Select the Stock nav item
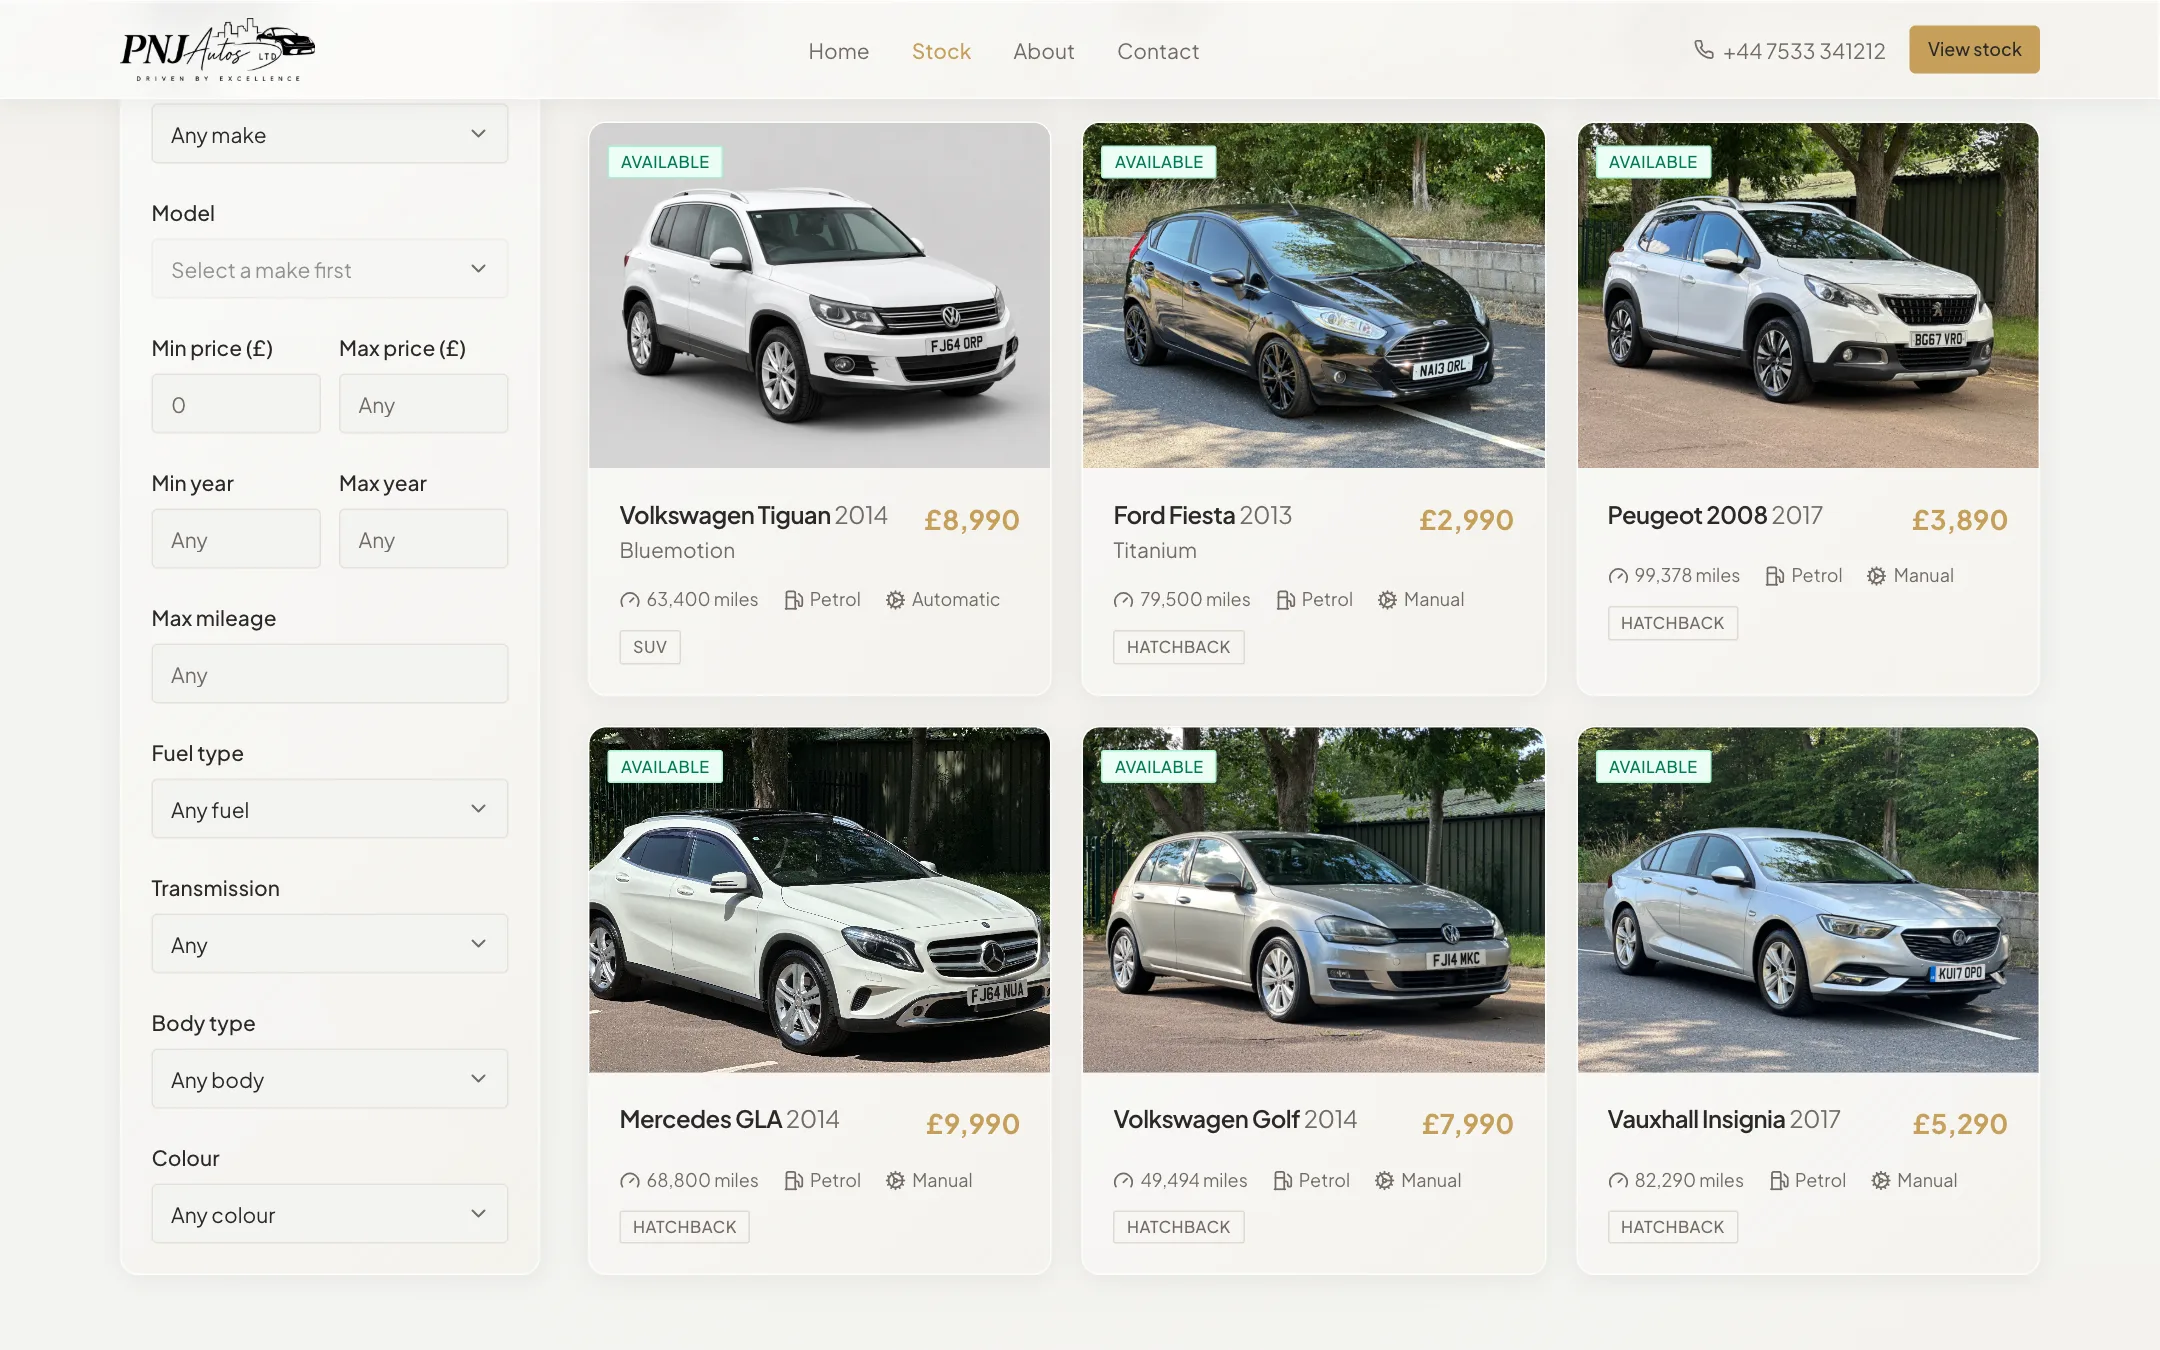 (941, 51)
